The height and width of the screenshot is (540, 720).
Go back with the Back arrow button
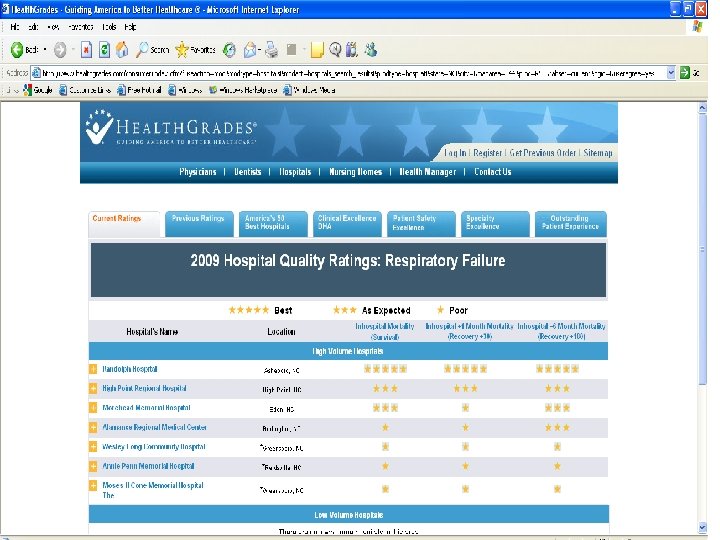[24, 49]
